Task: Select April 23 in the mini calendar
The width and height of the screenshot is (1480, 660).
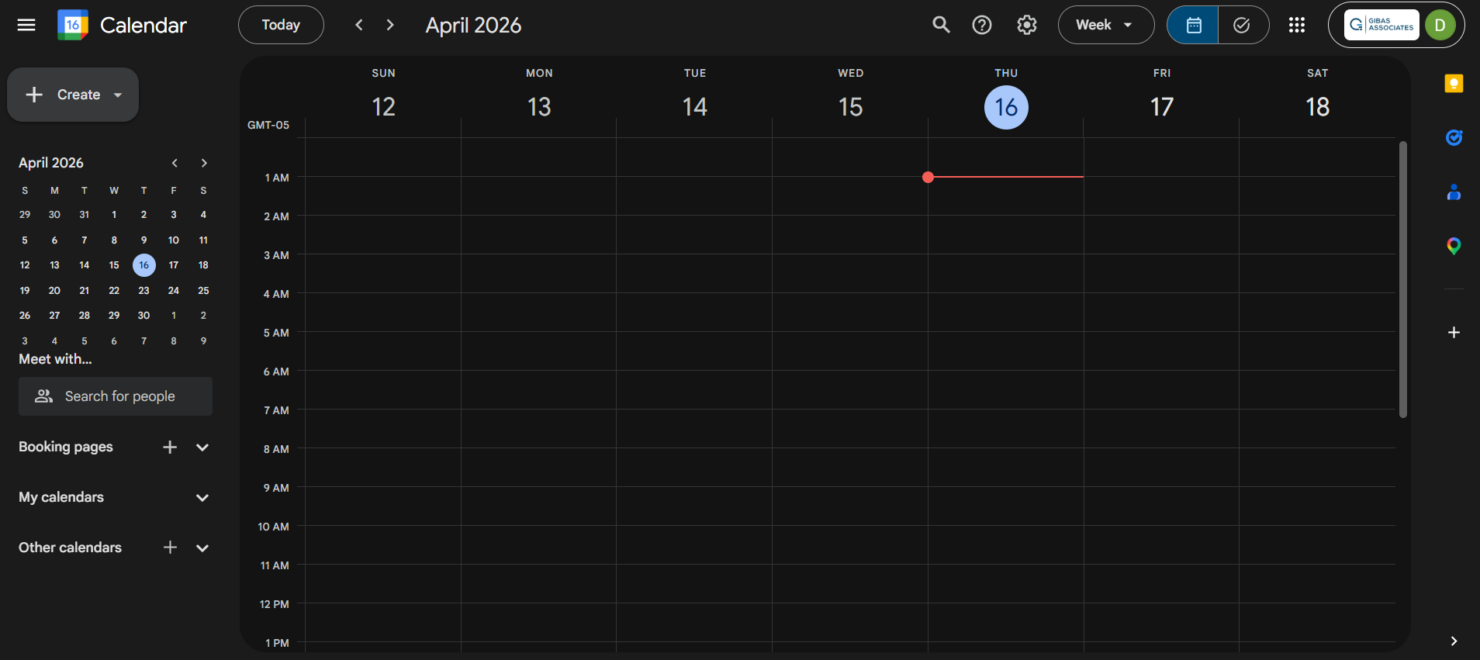Action: pyautogui.click(x=143, y=290)
